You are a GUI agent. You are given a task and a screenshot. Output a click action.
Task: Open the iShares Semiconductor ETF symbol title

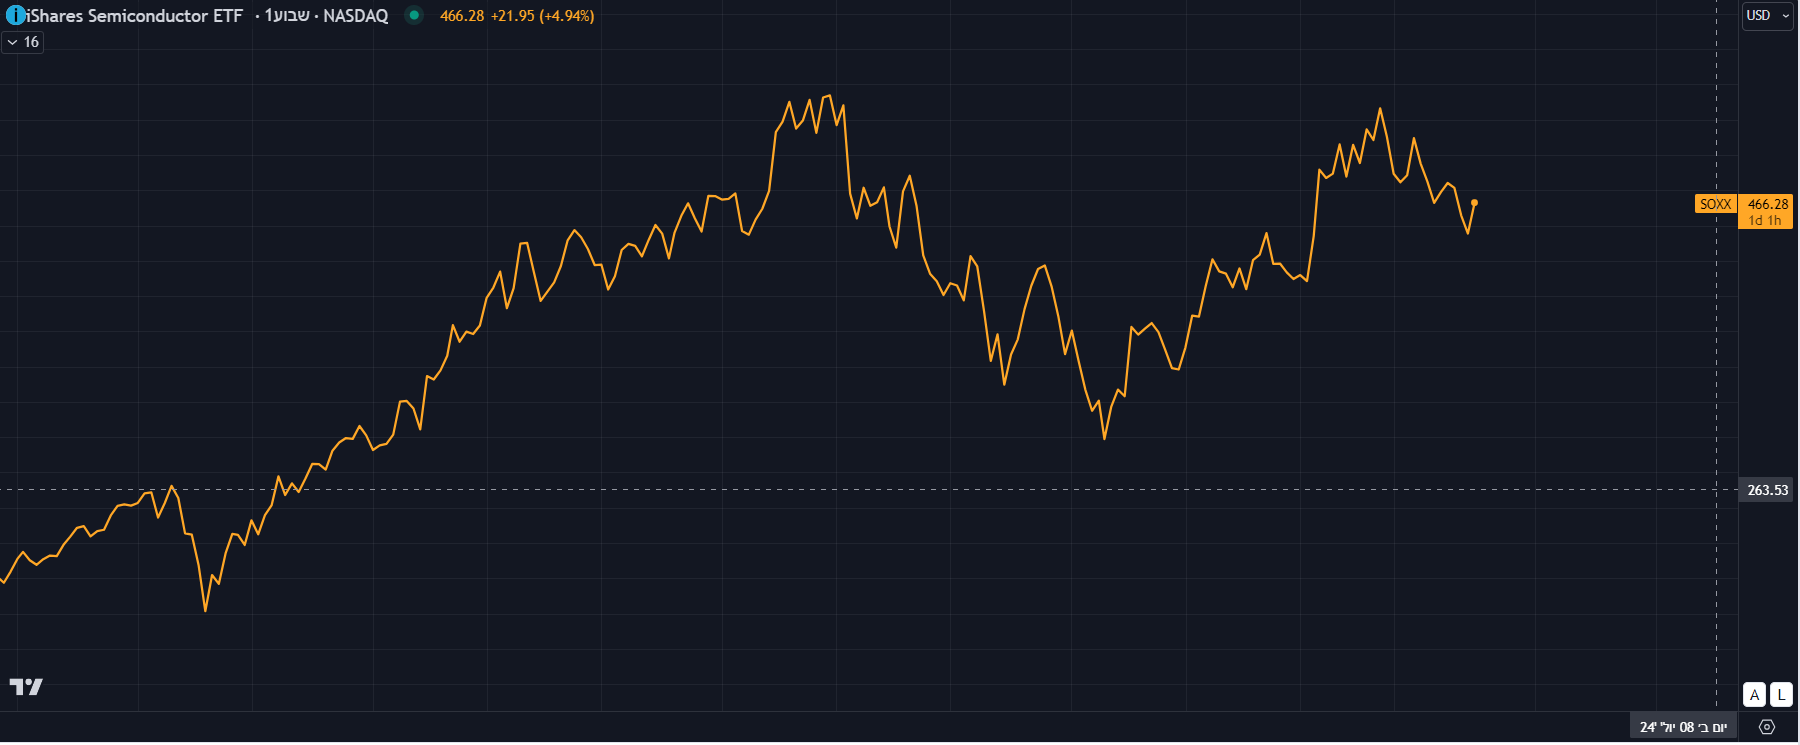[x=135, y=16]
